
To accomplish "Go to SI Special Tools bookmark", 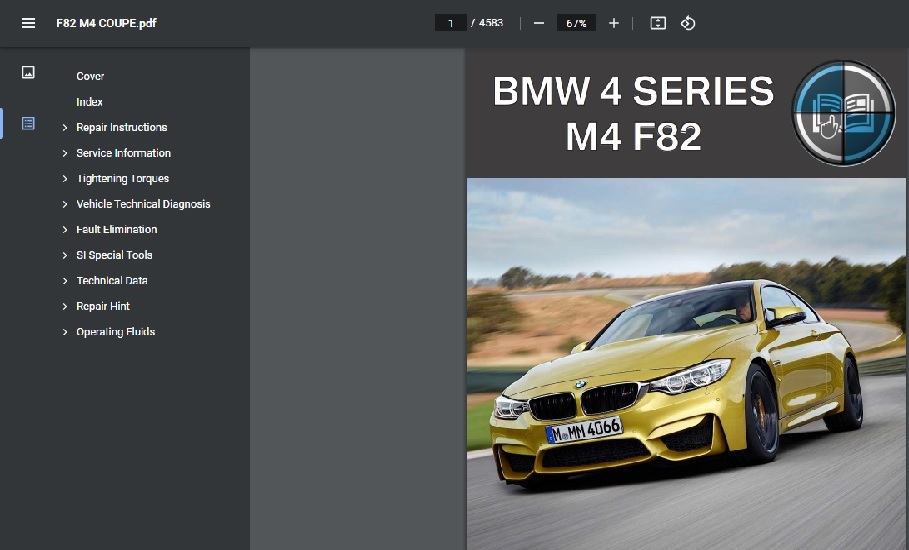I will click(x=114, y=255).
